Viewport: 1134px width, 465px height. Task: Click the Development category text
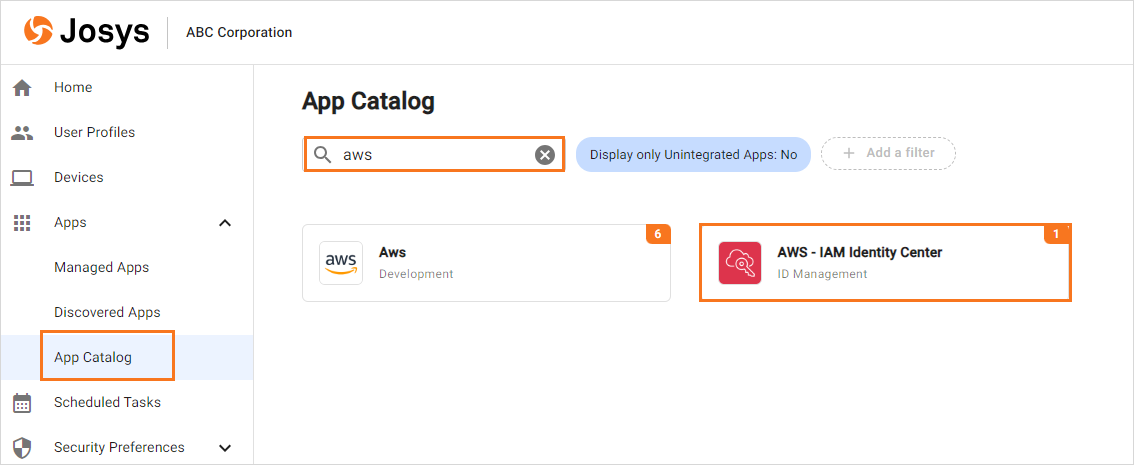[x=416, y=274]
